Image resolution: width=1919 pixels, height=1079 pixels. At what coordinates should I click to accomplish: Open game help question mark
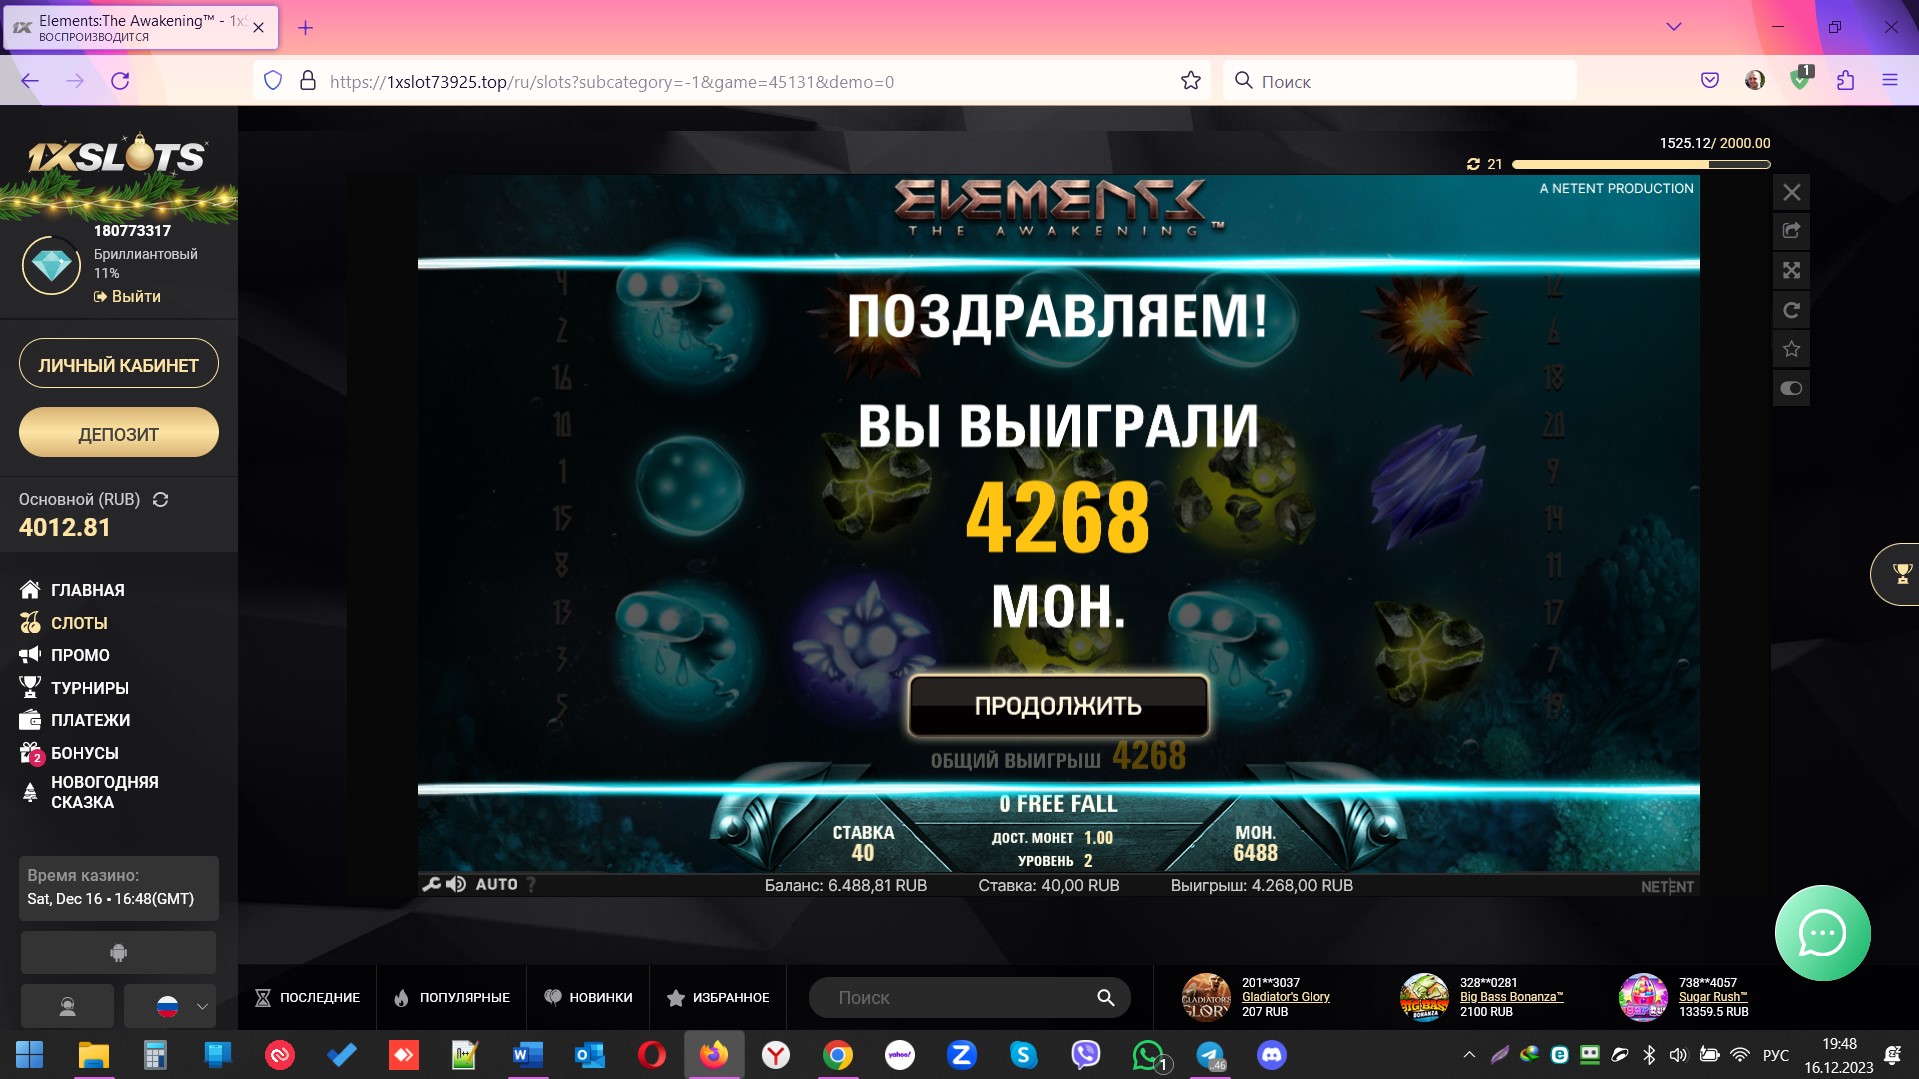pos(531,884)
